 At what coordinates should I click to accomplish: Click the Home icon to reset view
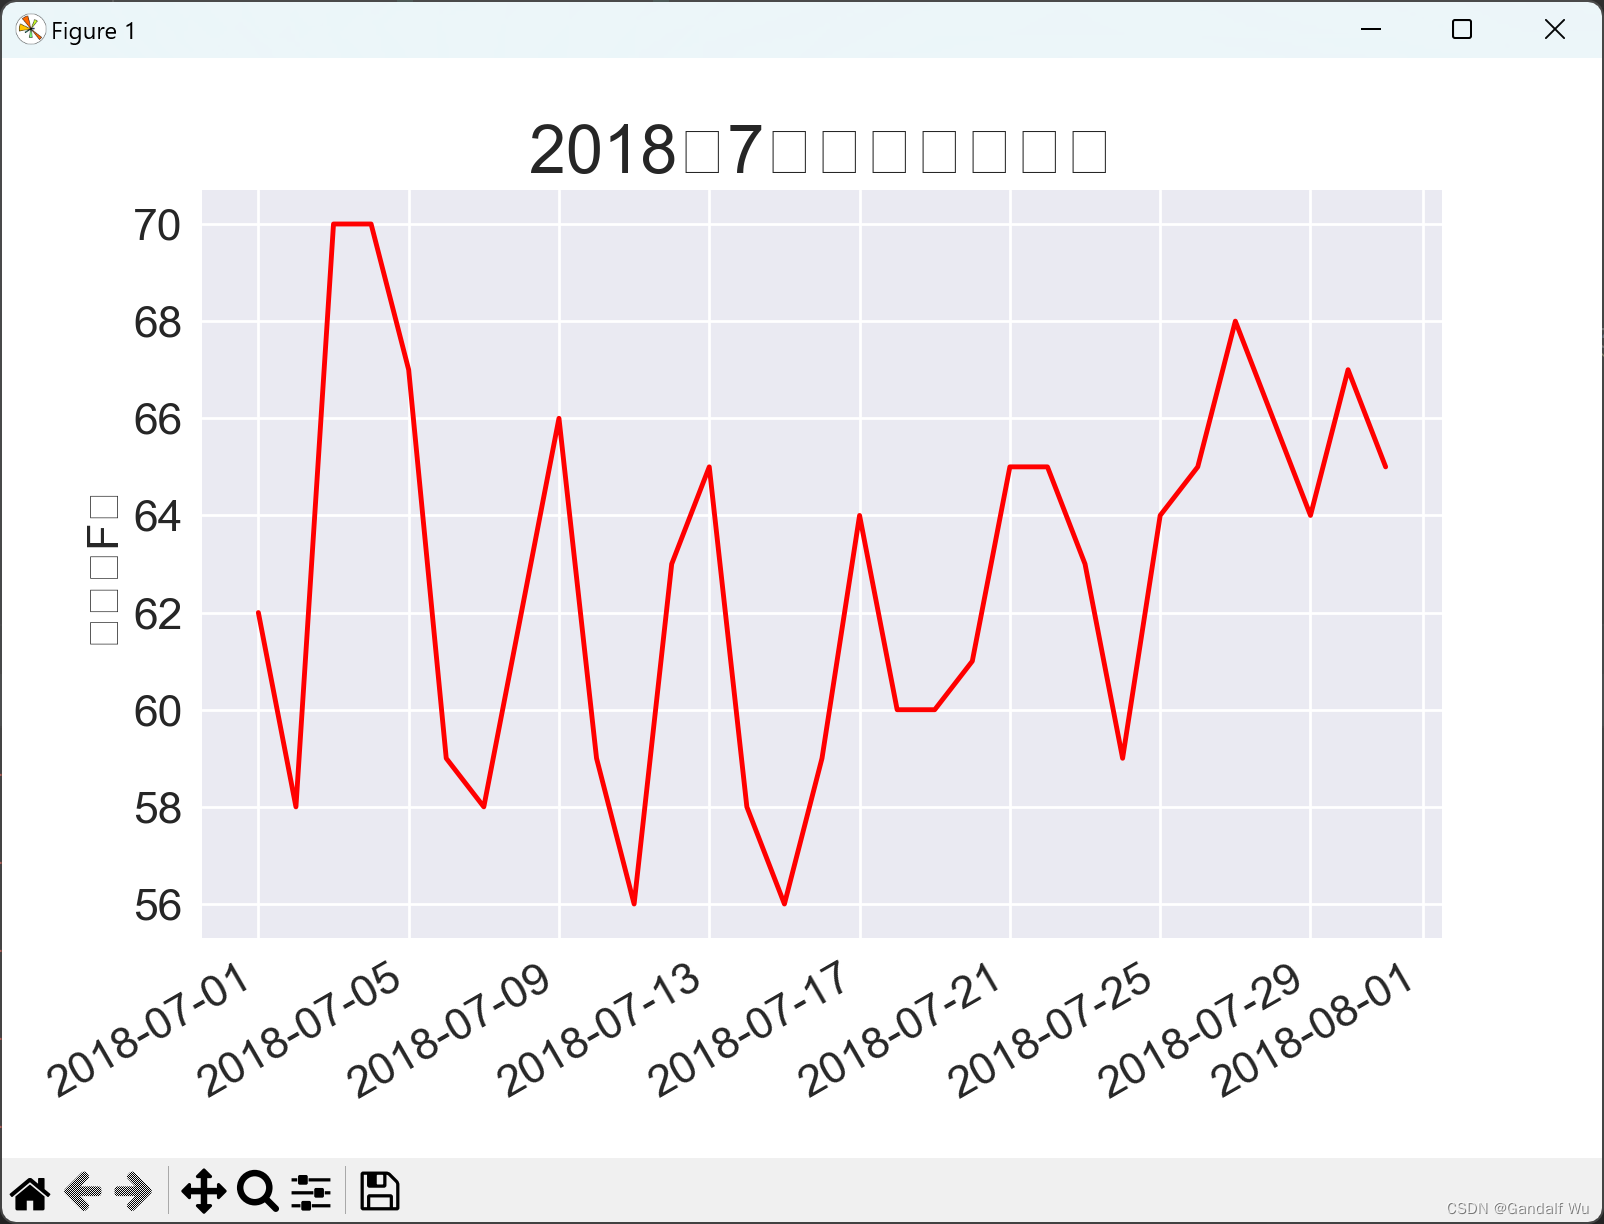pos(31,1191)
